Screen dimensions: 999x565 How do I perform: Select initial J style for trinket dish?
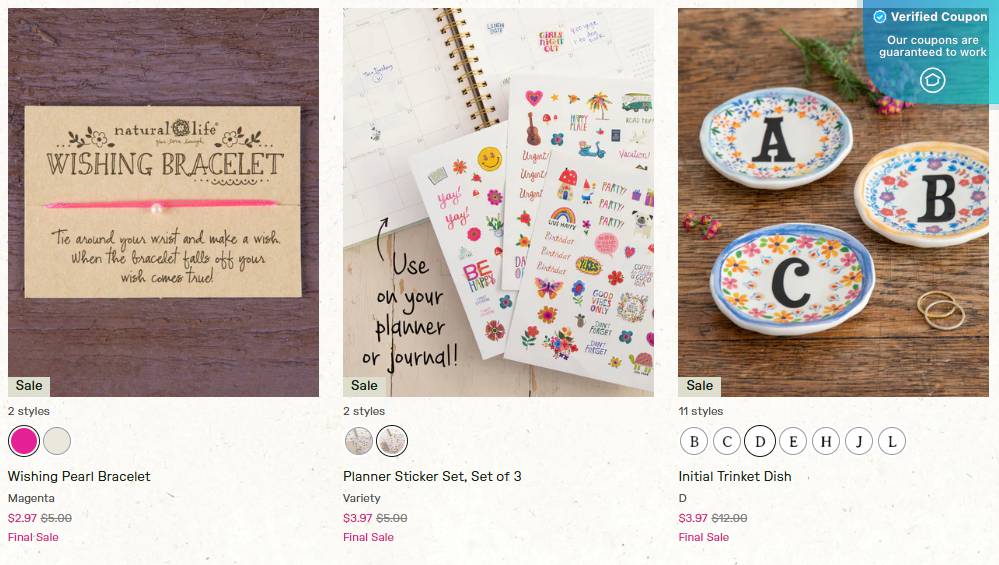click(x=859, y=441)
